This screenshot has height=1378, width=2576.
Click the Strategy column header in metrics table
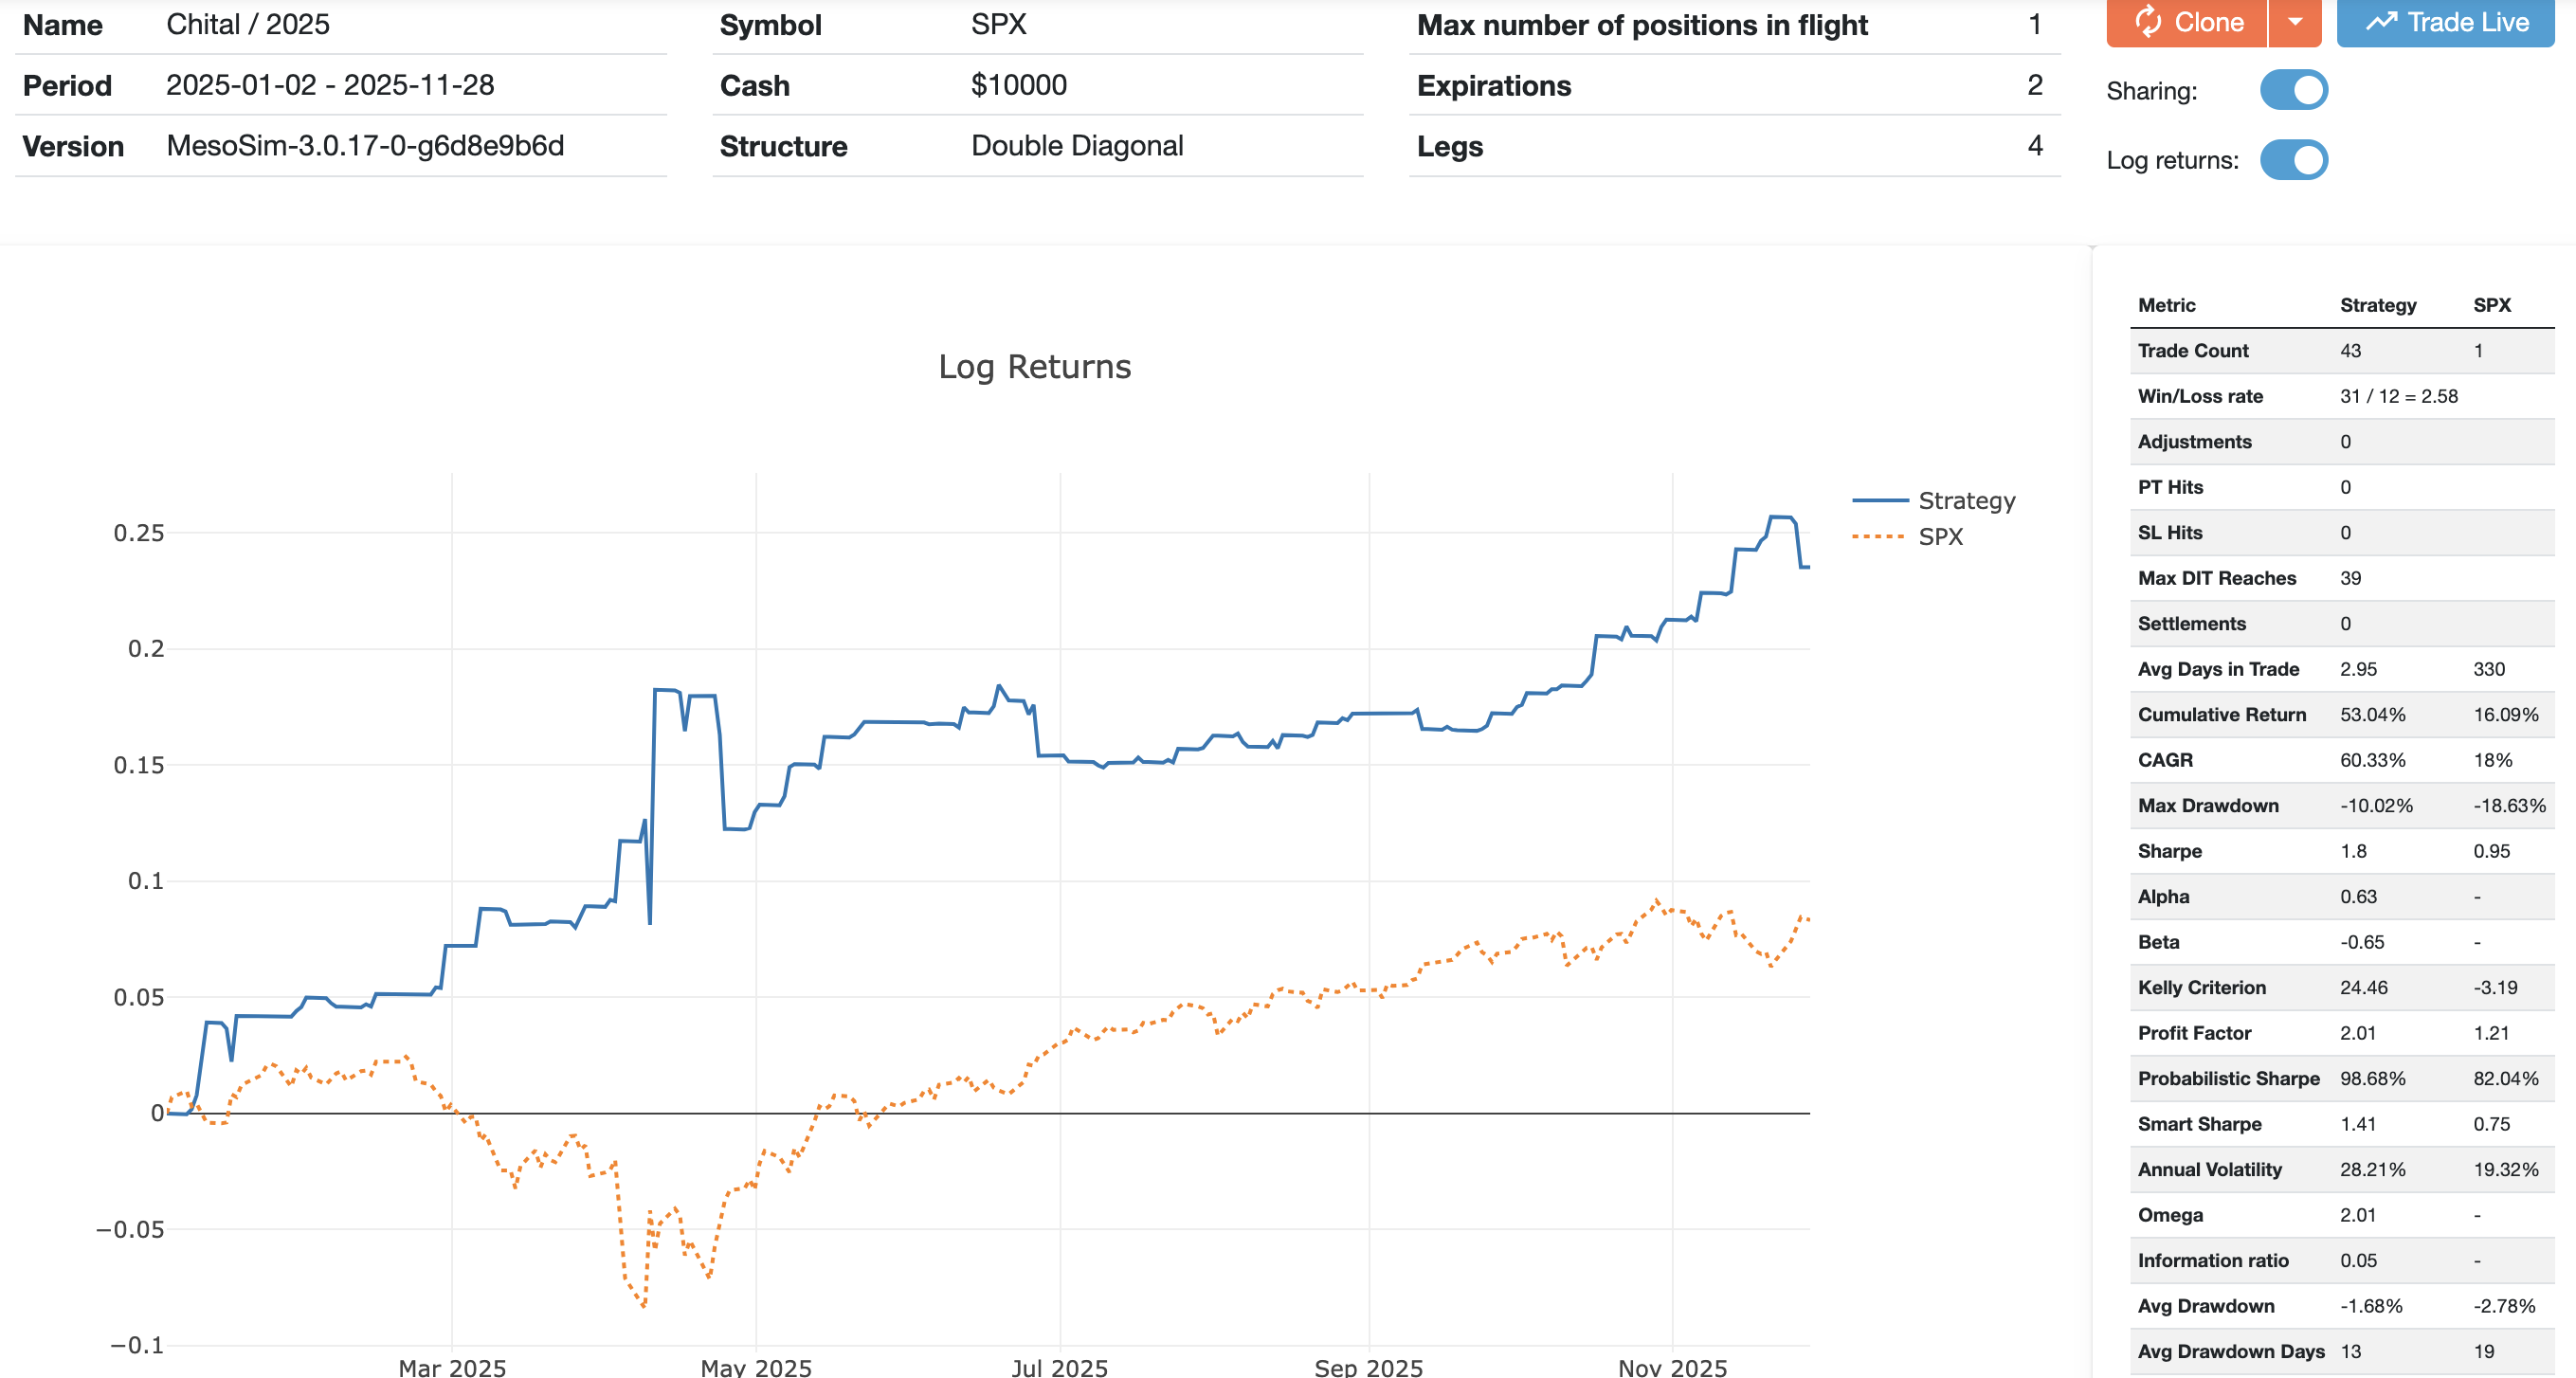2377,305
